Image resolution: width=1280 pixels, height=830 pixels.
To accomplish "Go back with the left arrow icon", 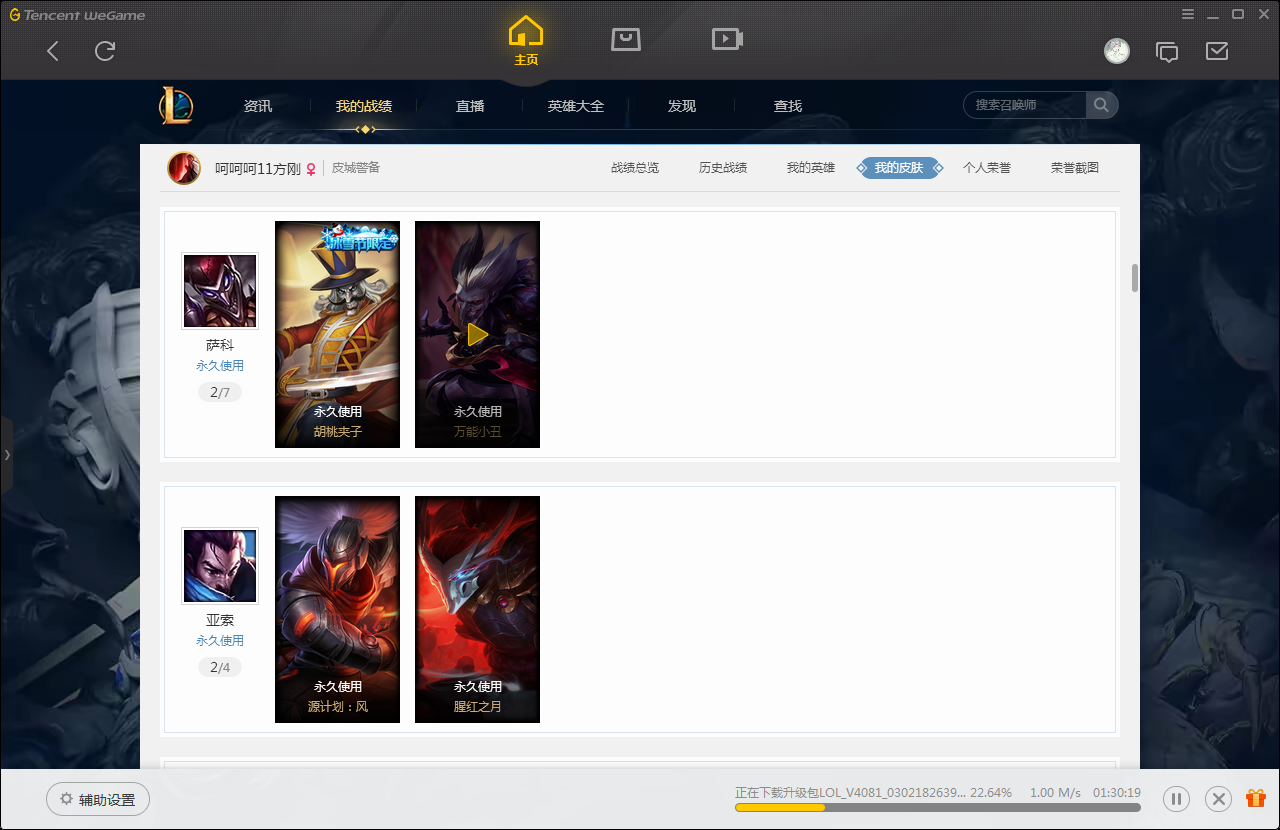I will coord(53,51).
